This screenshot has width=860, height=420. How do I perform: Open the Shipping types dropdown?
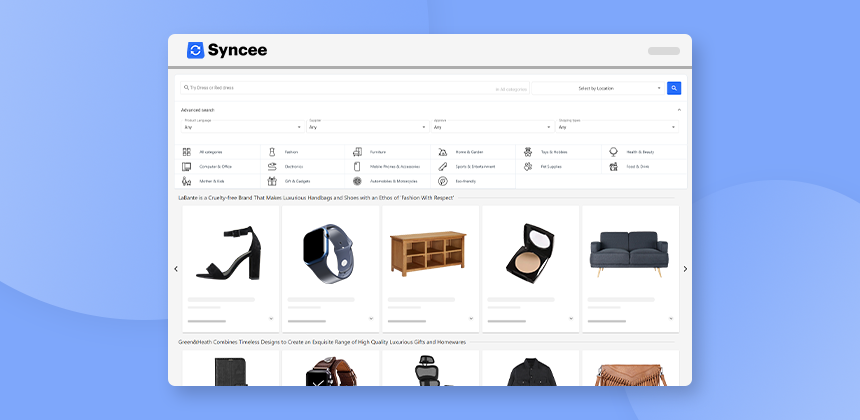coord(616,126)
